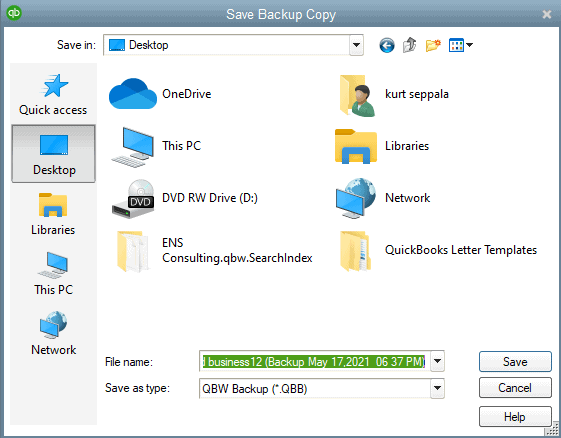
Task: Click the DVD RW Drive (D:) label
Action: coord(210,198)
